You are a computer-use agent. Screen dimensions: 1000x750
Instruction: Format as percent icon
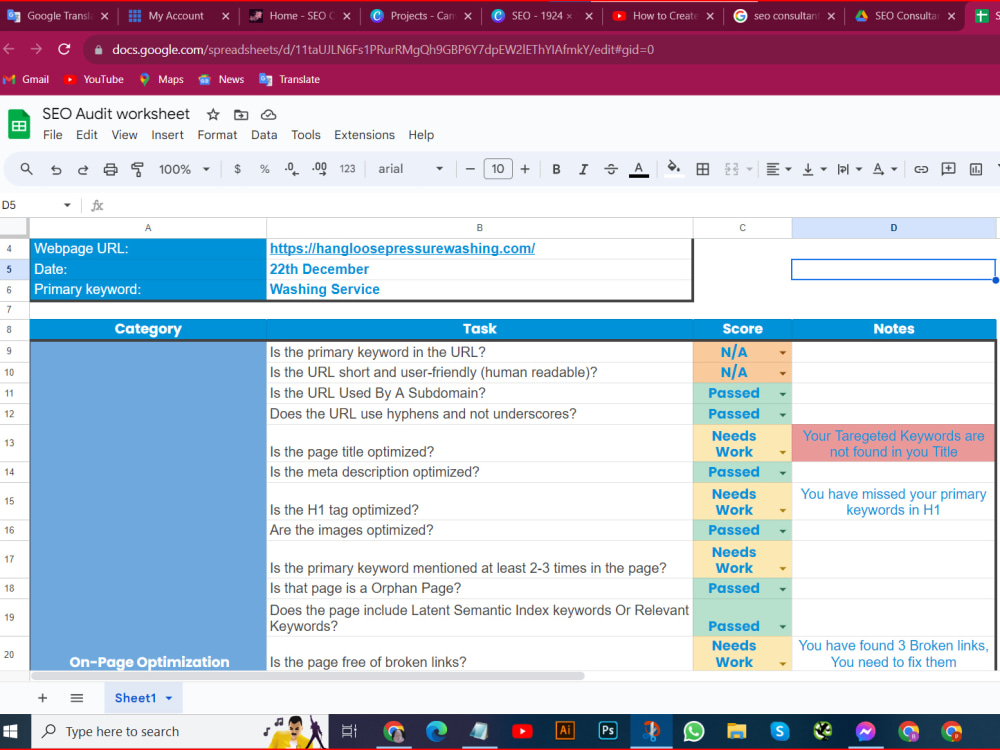pos(265,169)
